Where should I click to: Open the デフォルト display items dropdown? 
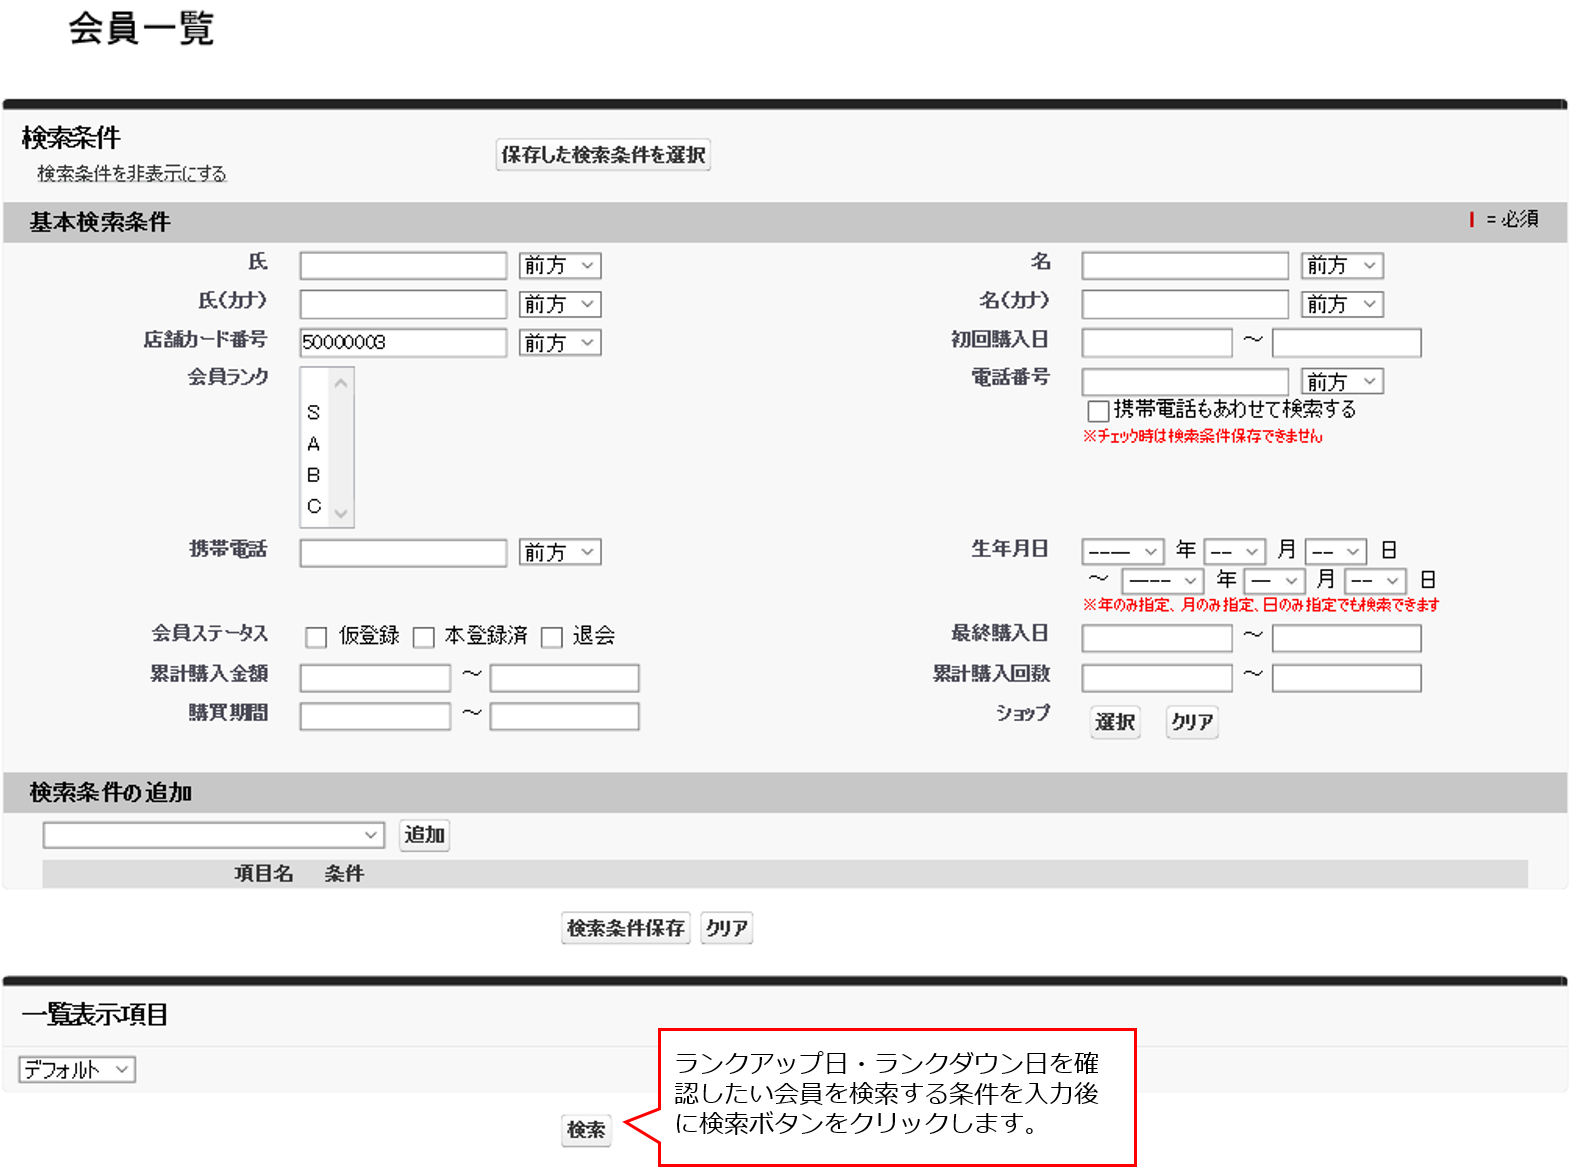click(x=77, y=1070)
